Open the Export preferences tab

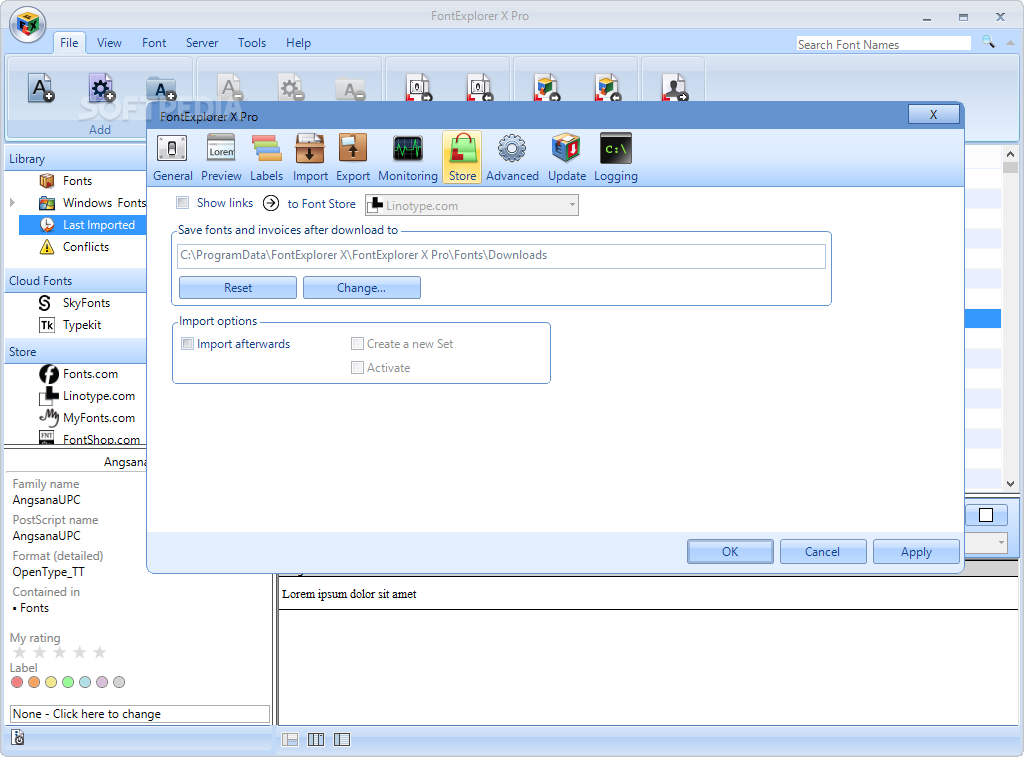point(353,157)
